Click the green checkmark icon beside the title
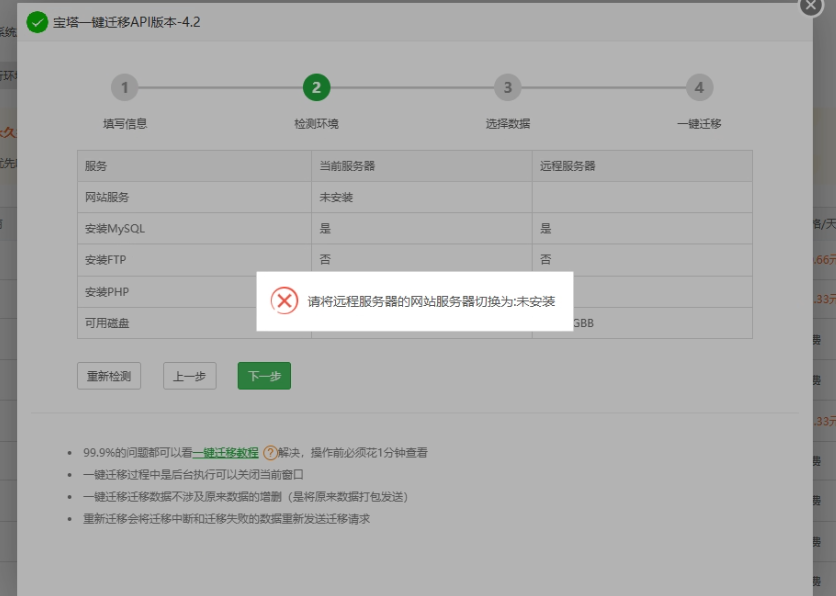The width and height of the screenshot is (836, 596). point(37,22)
